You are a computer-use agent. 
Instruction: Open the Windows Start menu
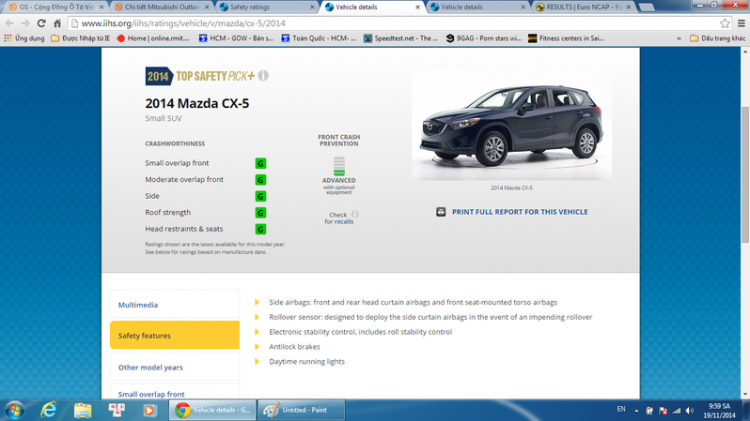point(15,410)
